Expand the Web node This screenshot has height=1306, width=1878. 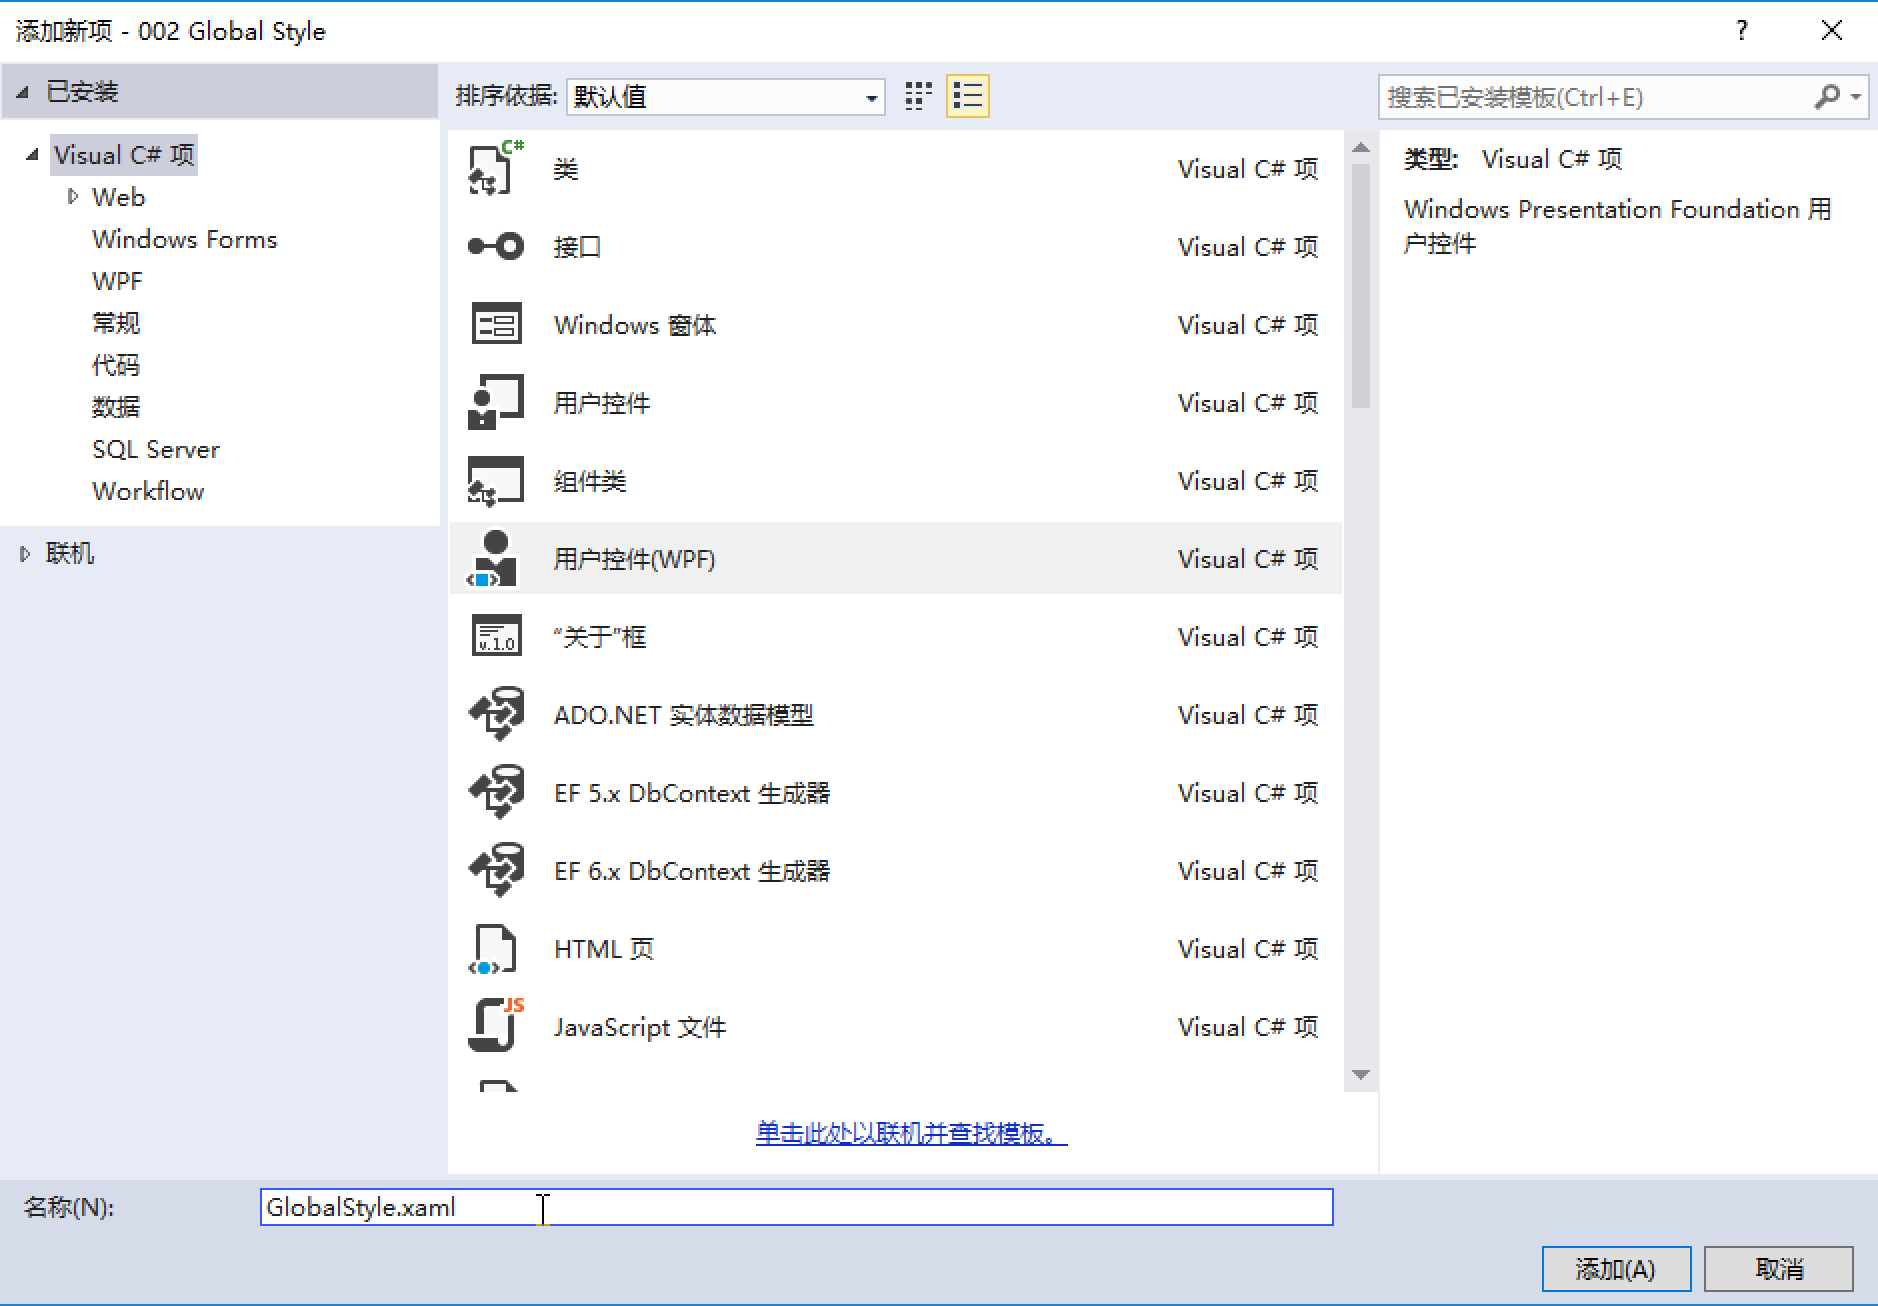(x=72, y=196)
